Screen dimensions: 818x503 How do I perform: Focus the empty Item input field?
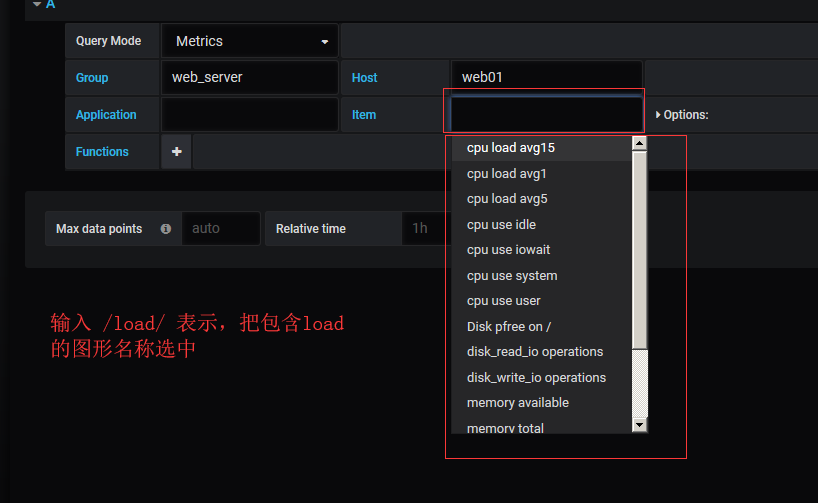coord(546,114)
